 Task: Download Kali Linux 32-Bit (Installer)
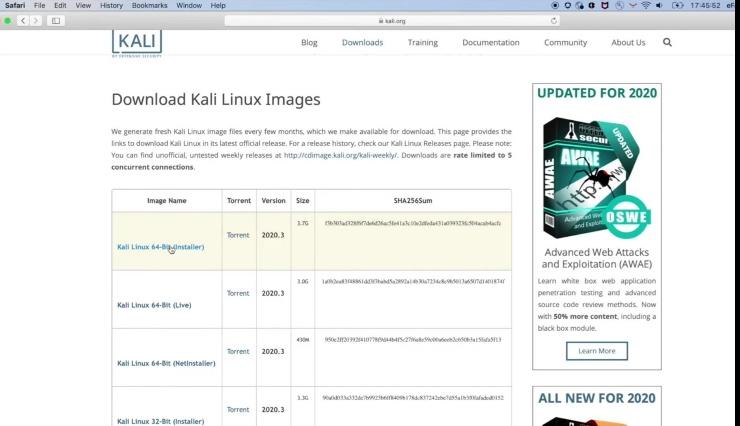coord(160,421)
